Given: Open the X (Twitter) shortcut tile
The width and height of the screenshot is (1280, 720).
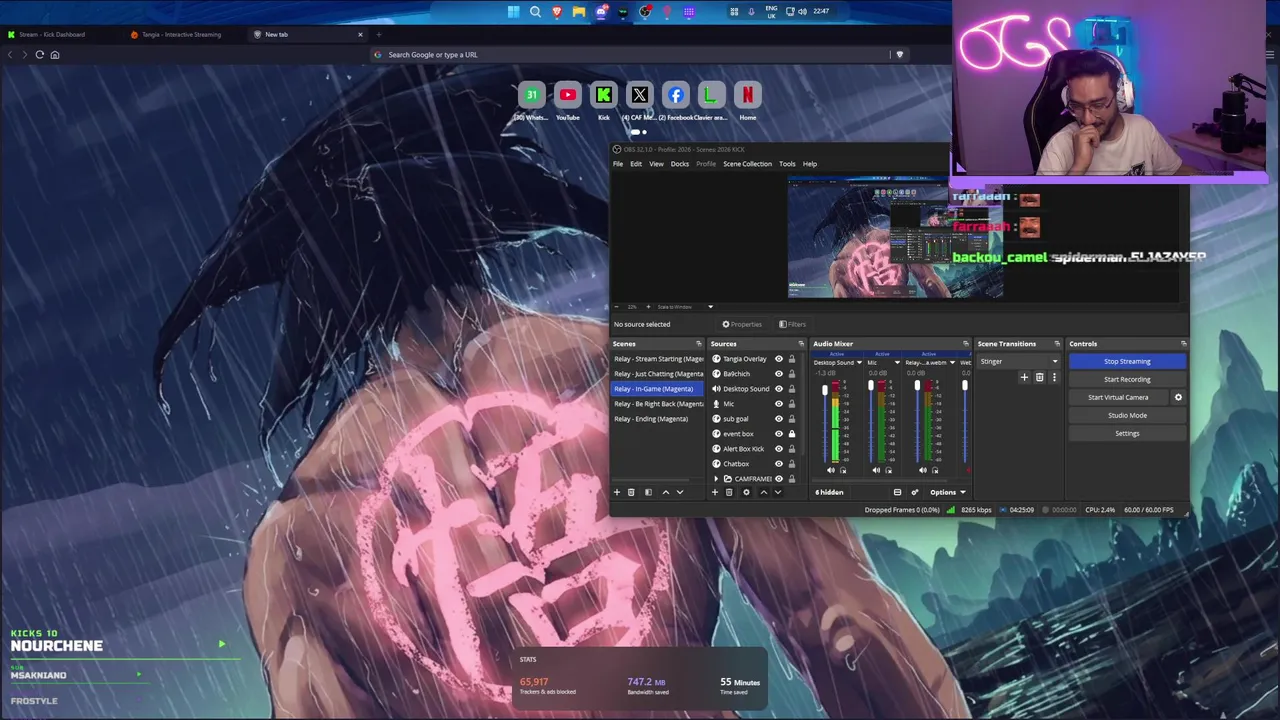Looking at the screenshot, I should 640,96.
